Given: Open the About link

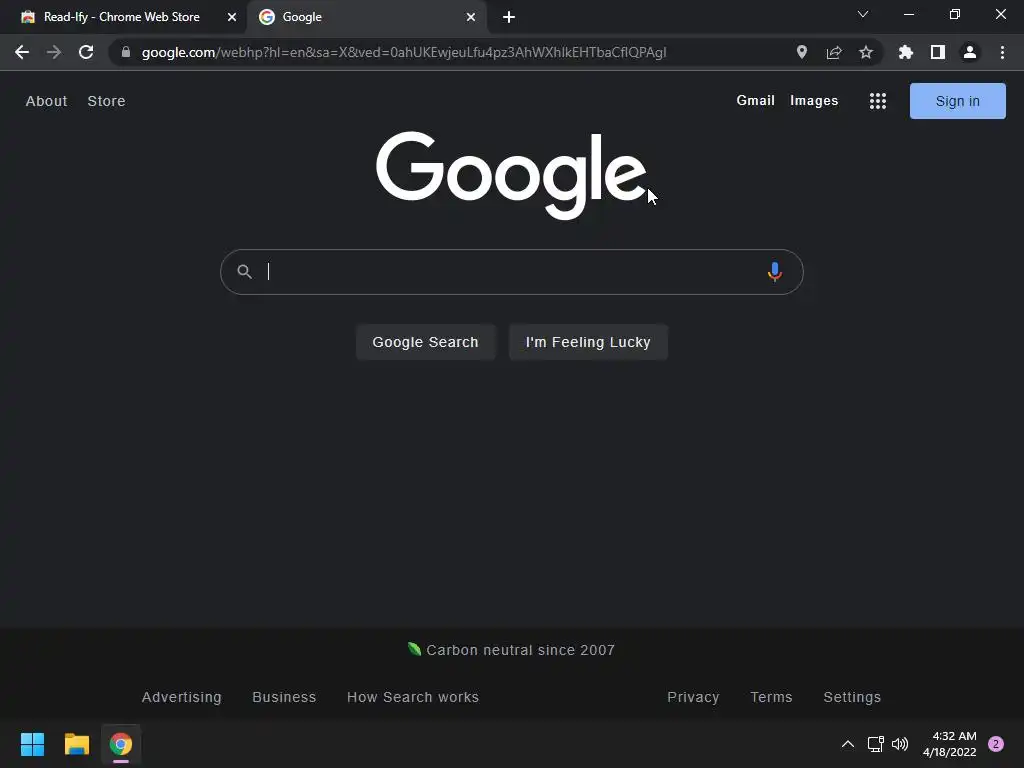Looking at the screenshot, I should pos(46,101).
